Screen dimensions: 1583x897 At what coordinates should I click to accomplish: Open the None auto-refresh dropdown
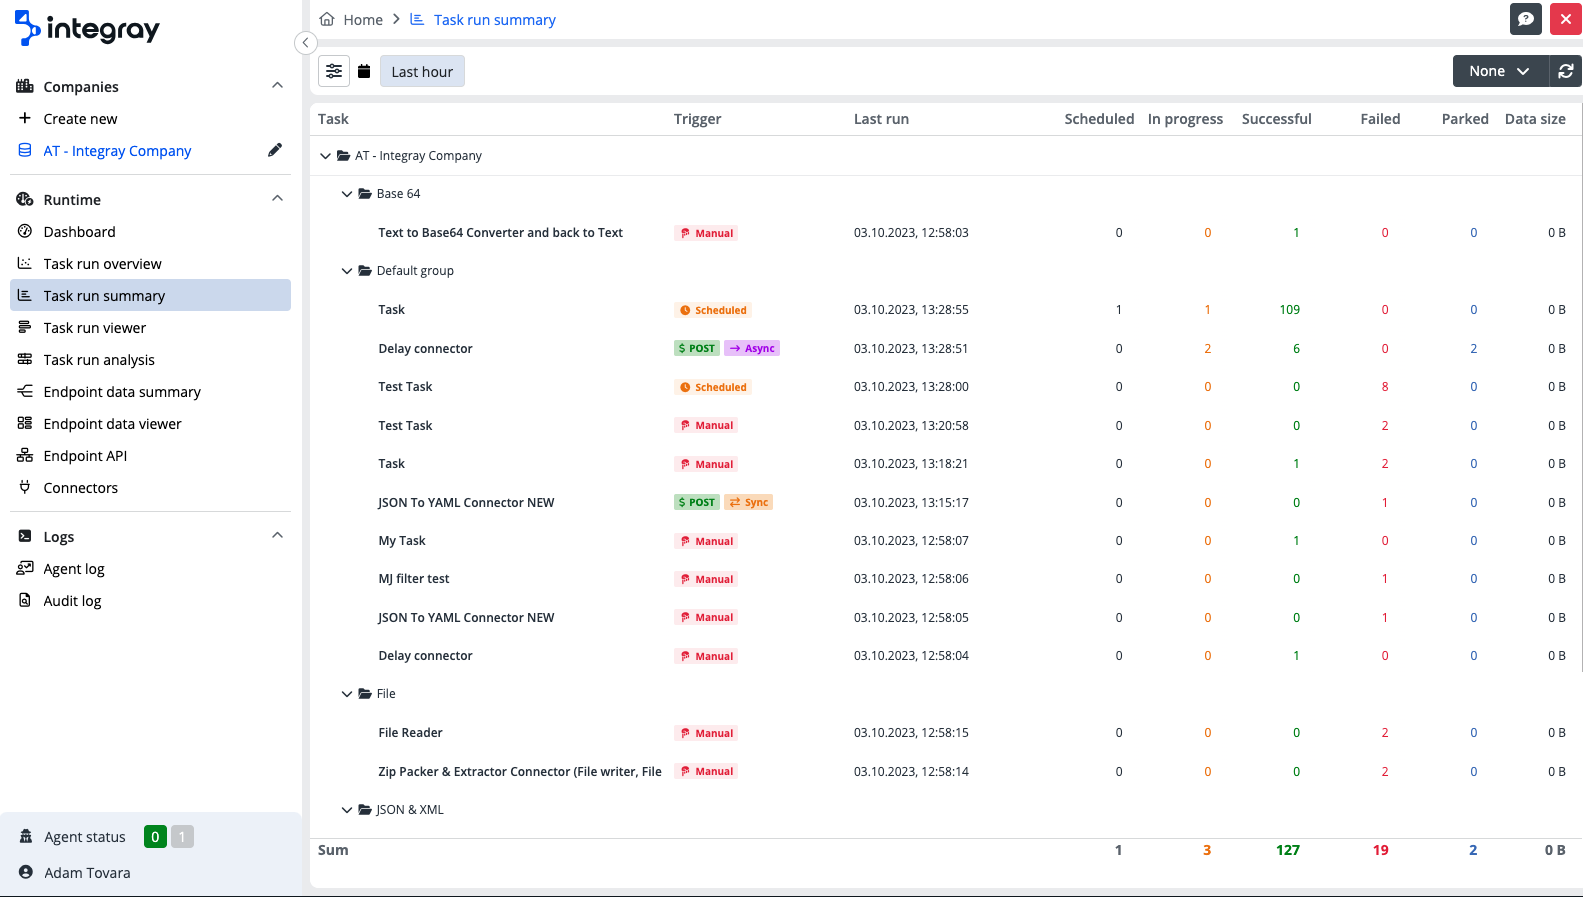[x=1500, y=71]
